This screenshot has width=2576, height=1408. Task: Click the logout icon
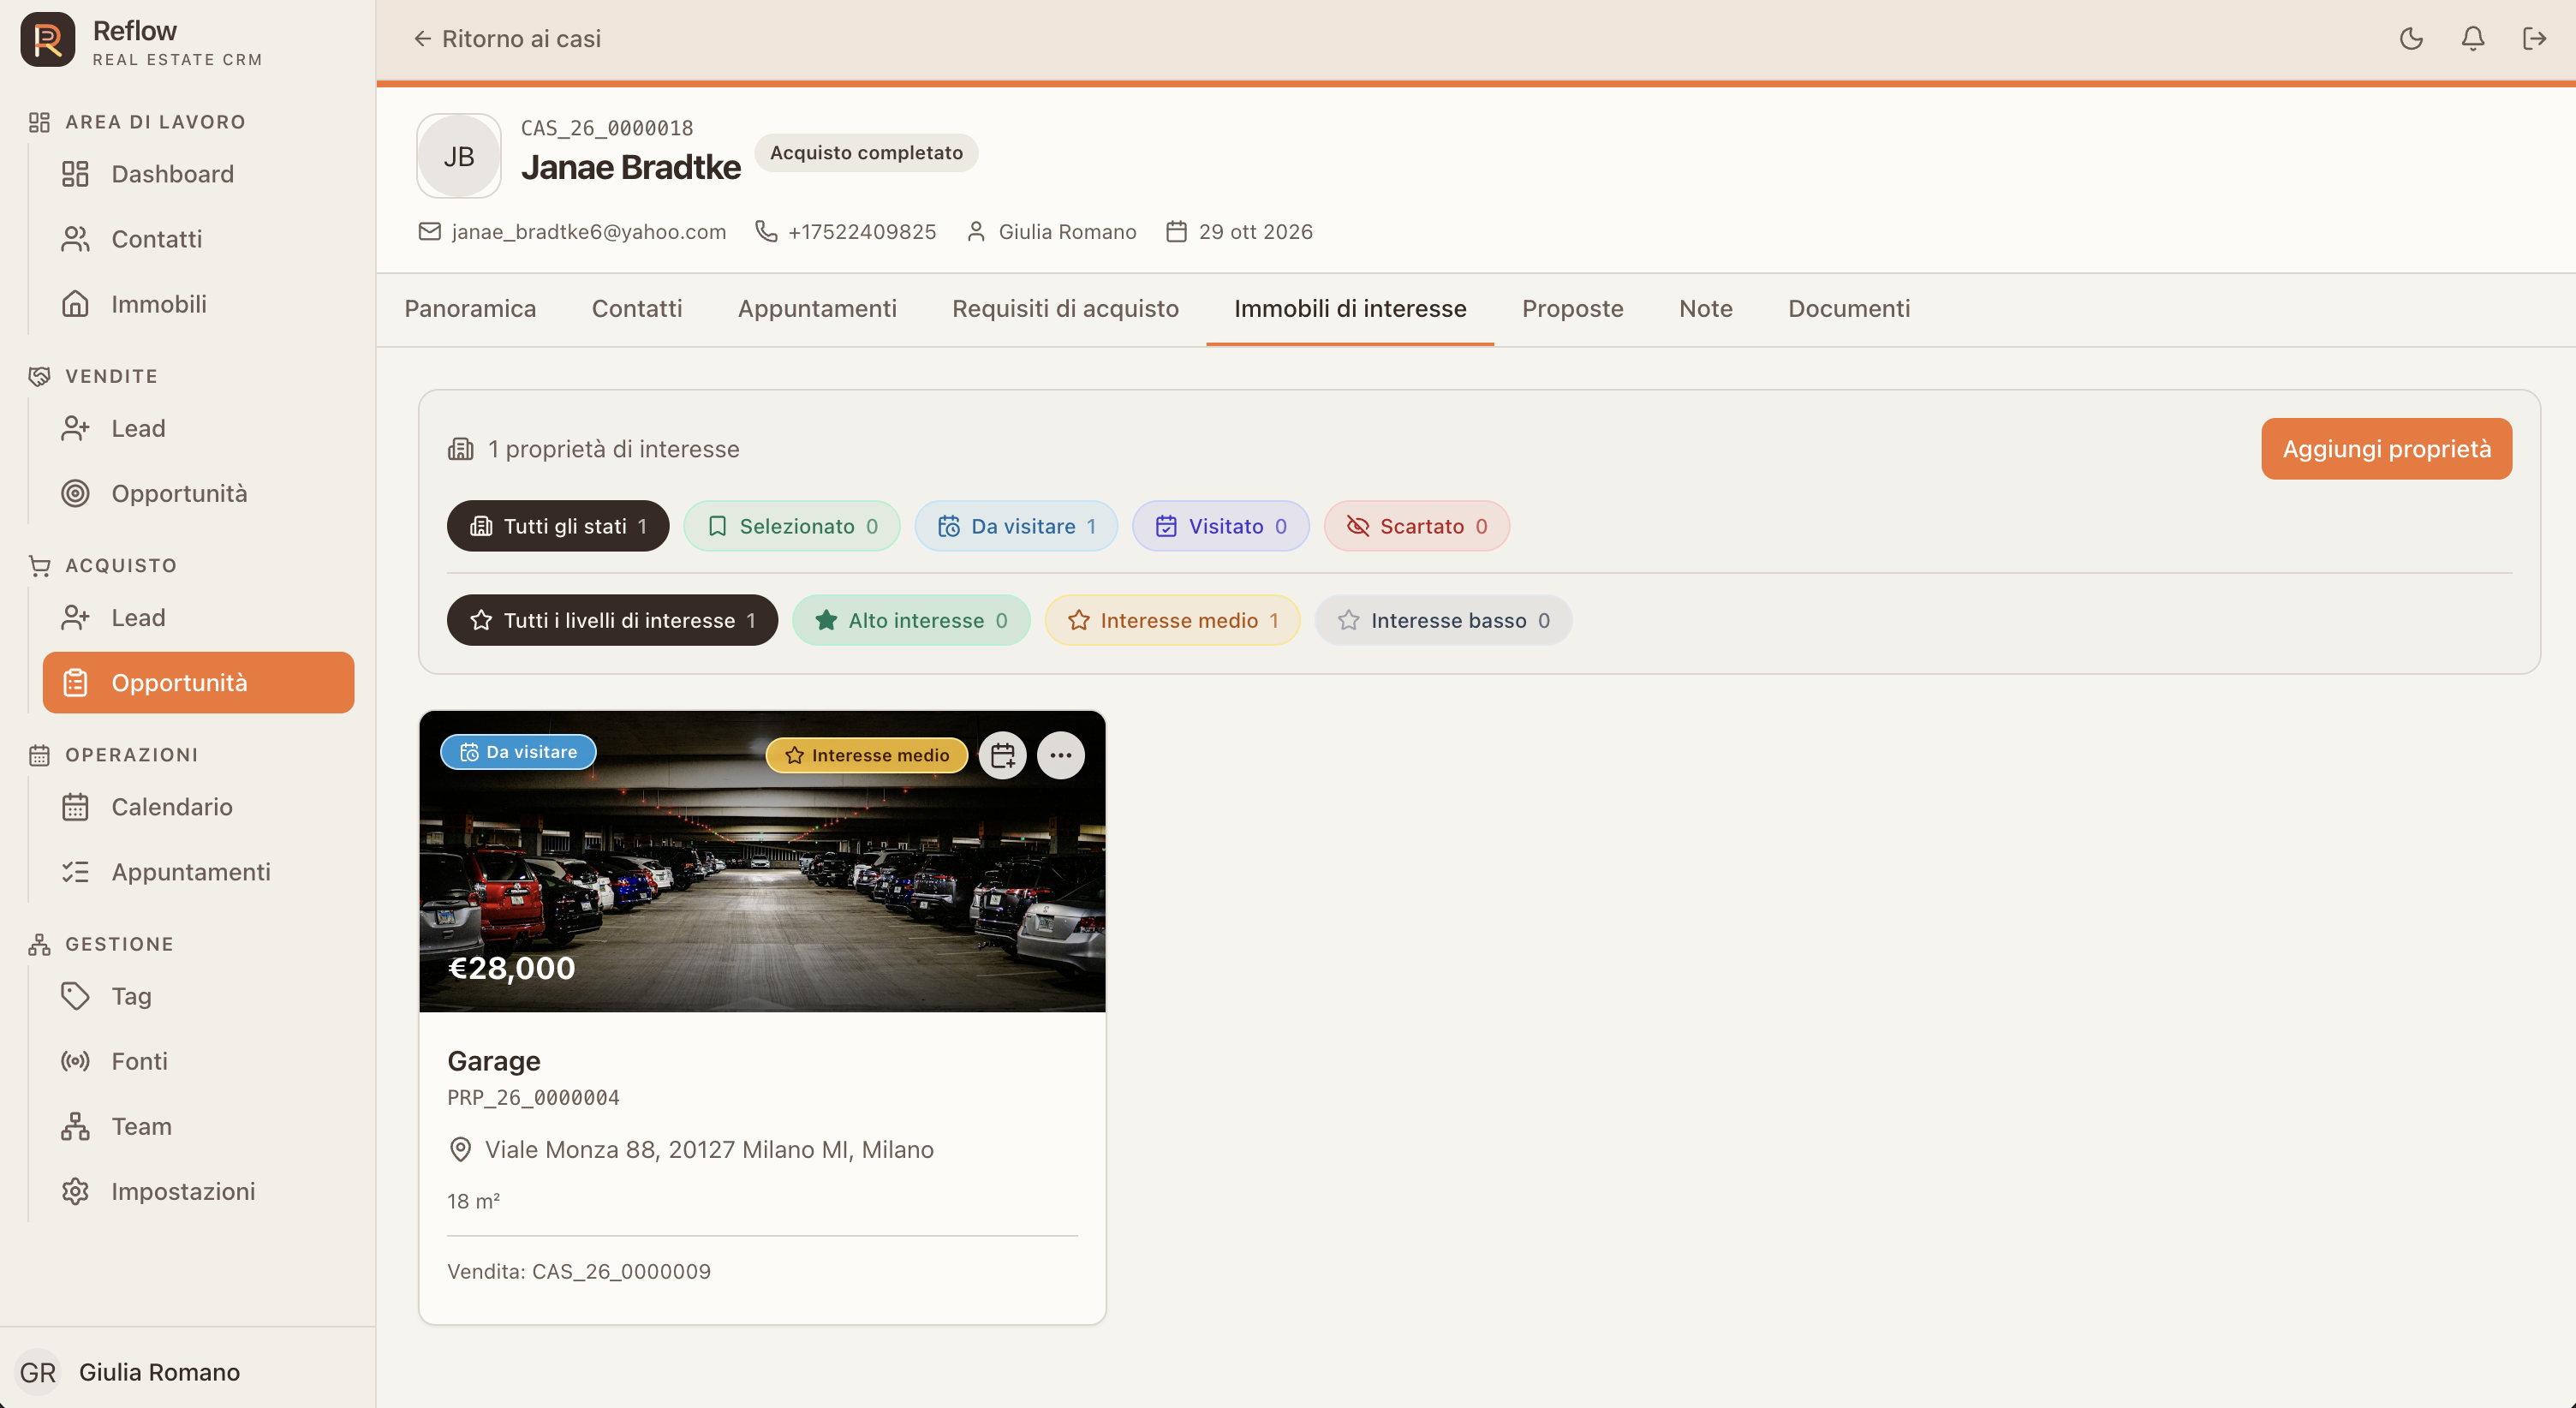coord(2534,39)
